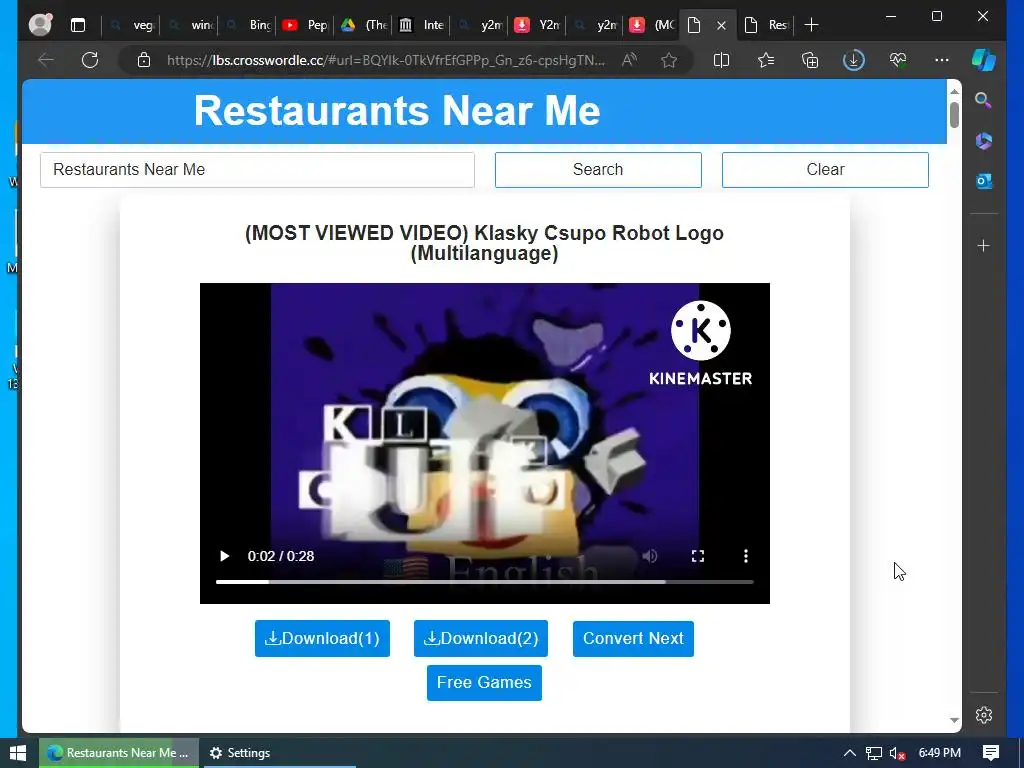Viewport: 1024px width, 768px height.
Task: Switch to the YouTube 'Pep' tab
Action: [306, 25]
